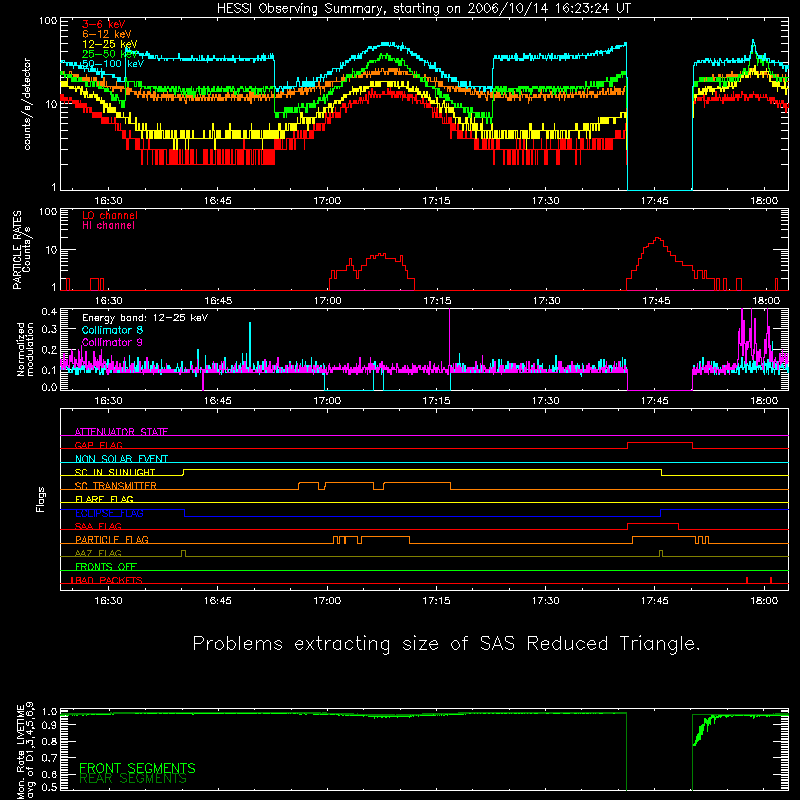Screen dimensions: 800x800
Task: Select the FRONT SEGMENTS legend label
Action: point(137,768)
